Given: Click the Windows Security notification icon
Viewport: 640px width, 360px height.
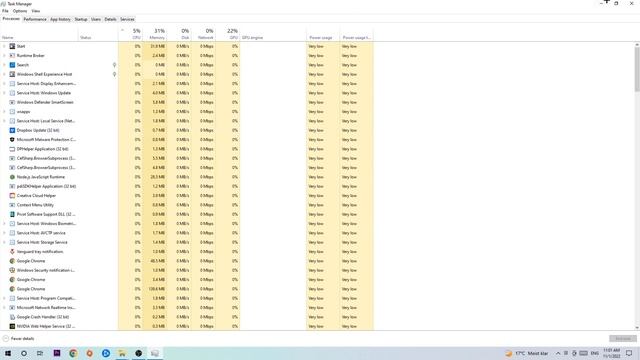Looking at the screenshot, I should pos(12,270).
